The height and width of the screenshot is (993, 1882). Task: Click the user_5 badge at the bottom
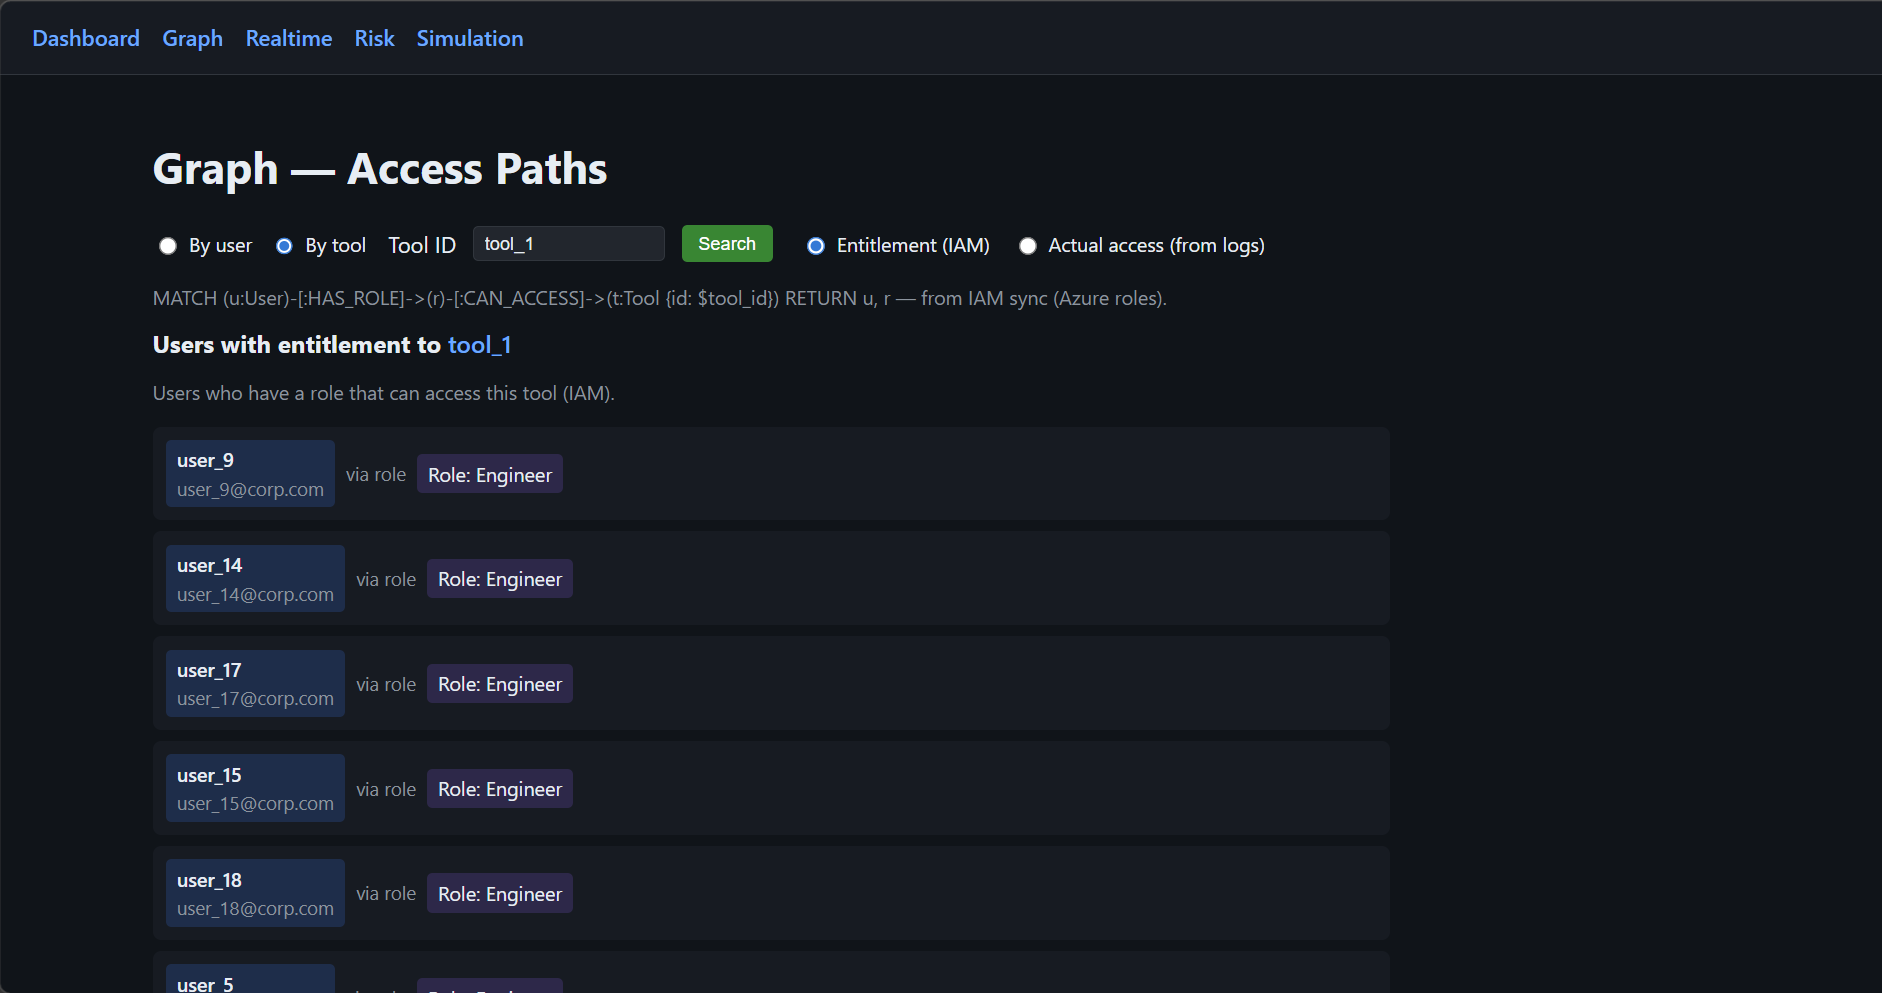tap(250, 980)
